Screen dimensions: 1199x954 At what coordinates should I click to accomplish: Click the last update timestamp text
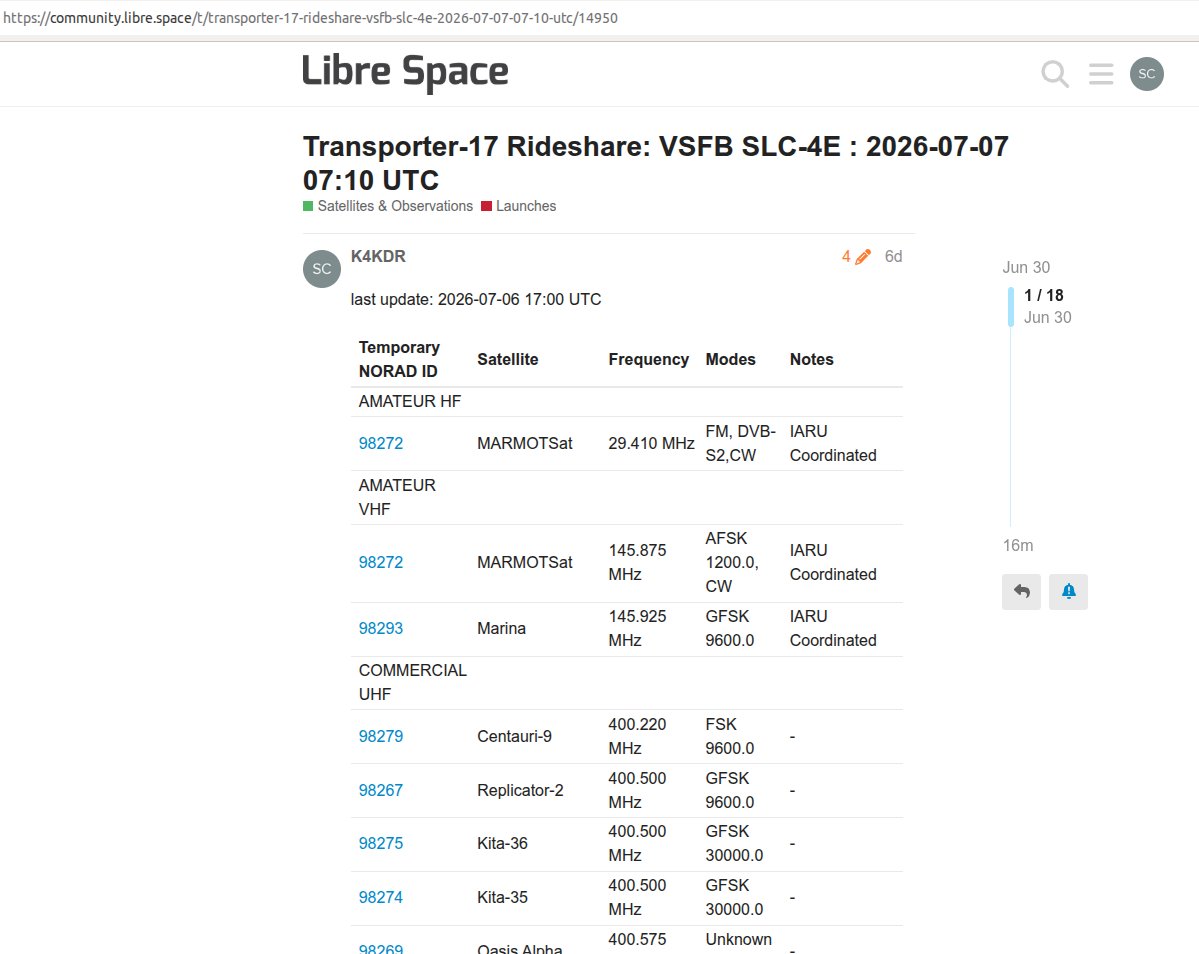point(476,300)
